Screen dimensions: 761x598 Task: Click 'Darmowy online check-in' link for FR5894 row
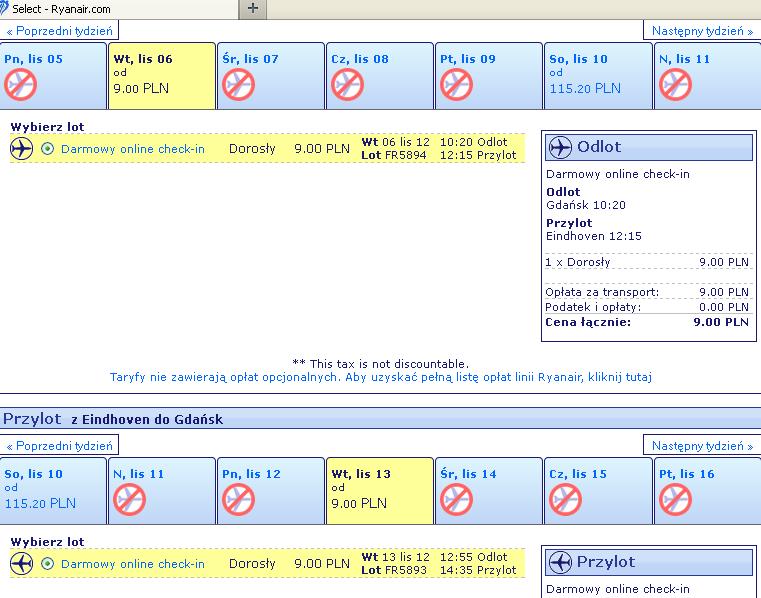coord(133,149)
